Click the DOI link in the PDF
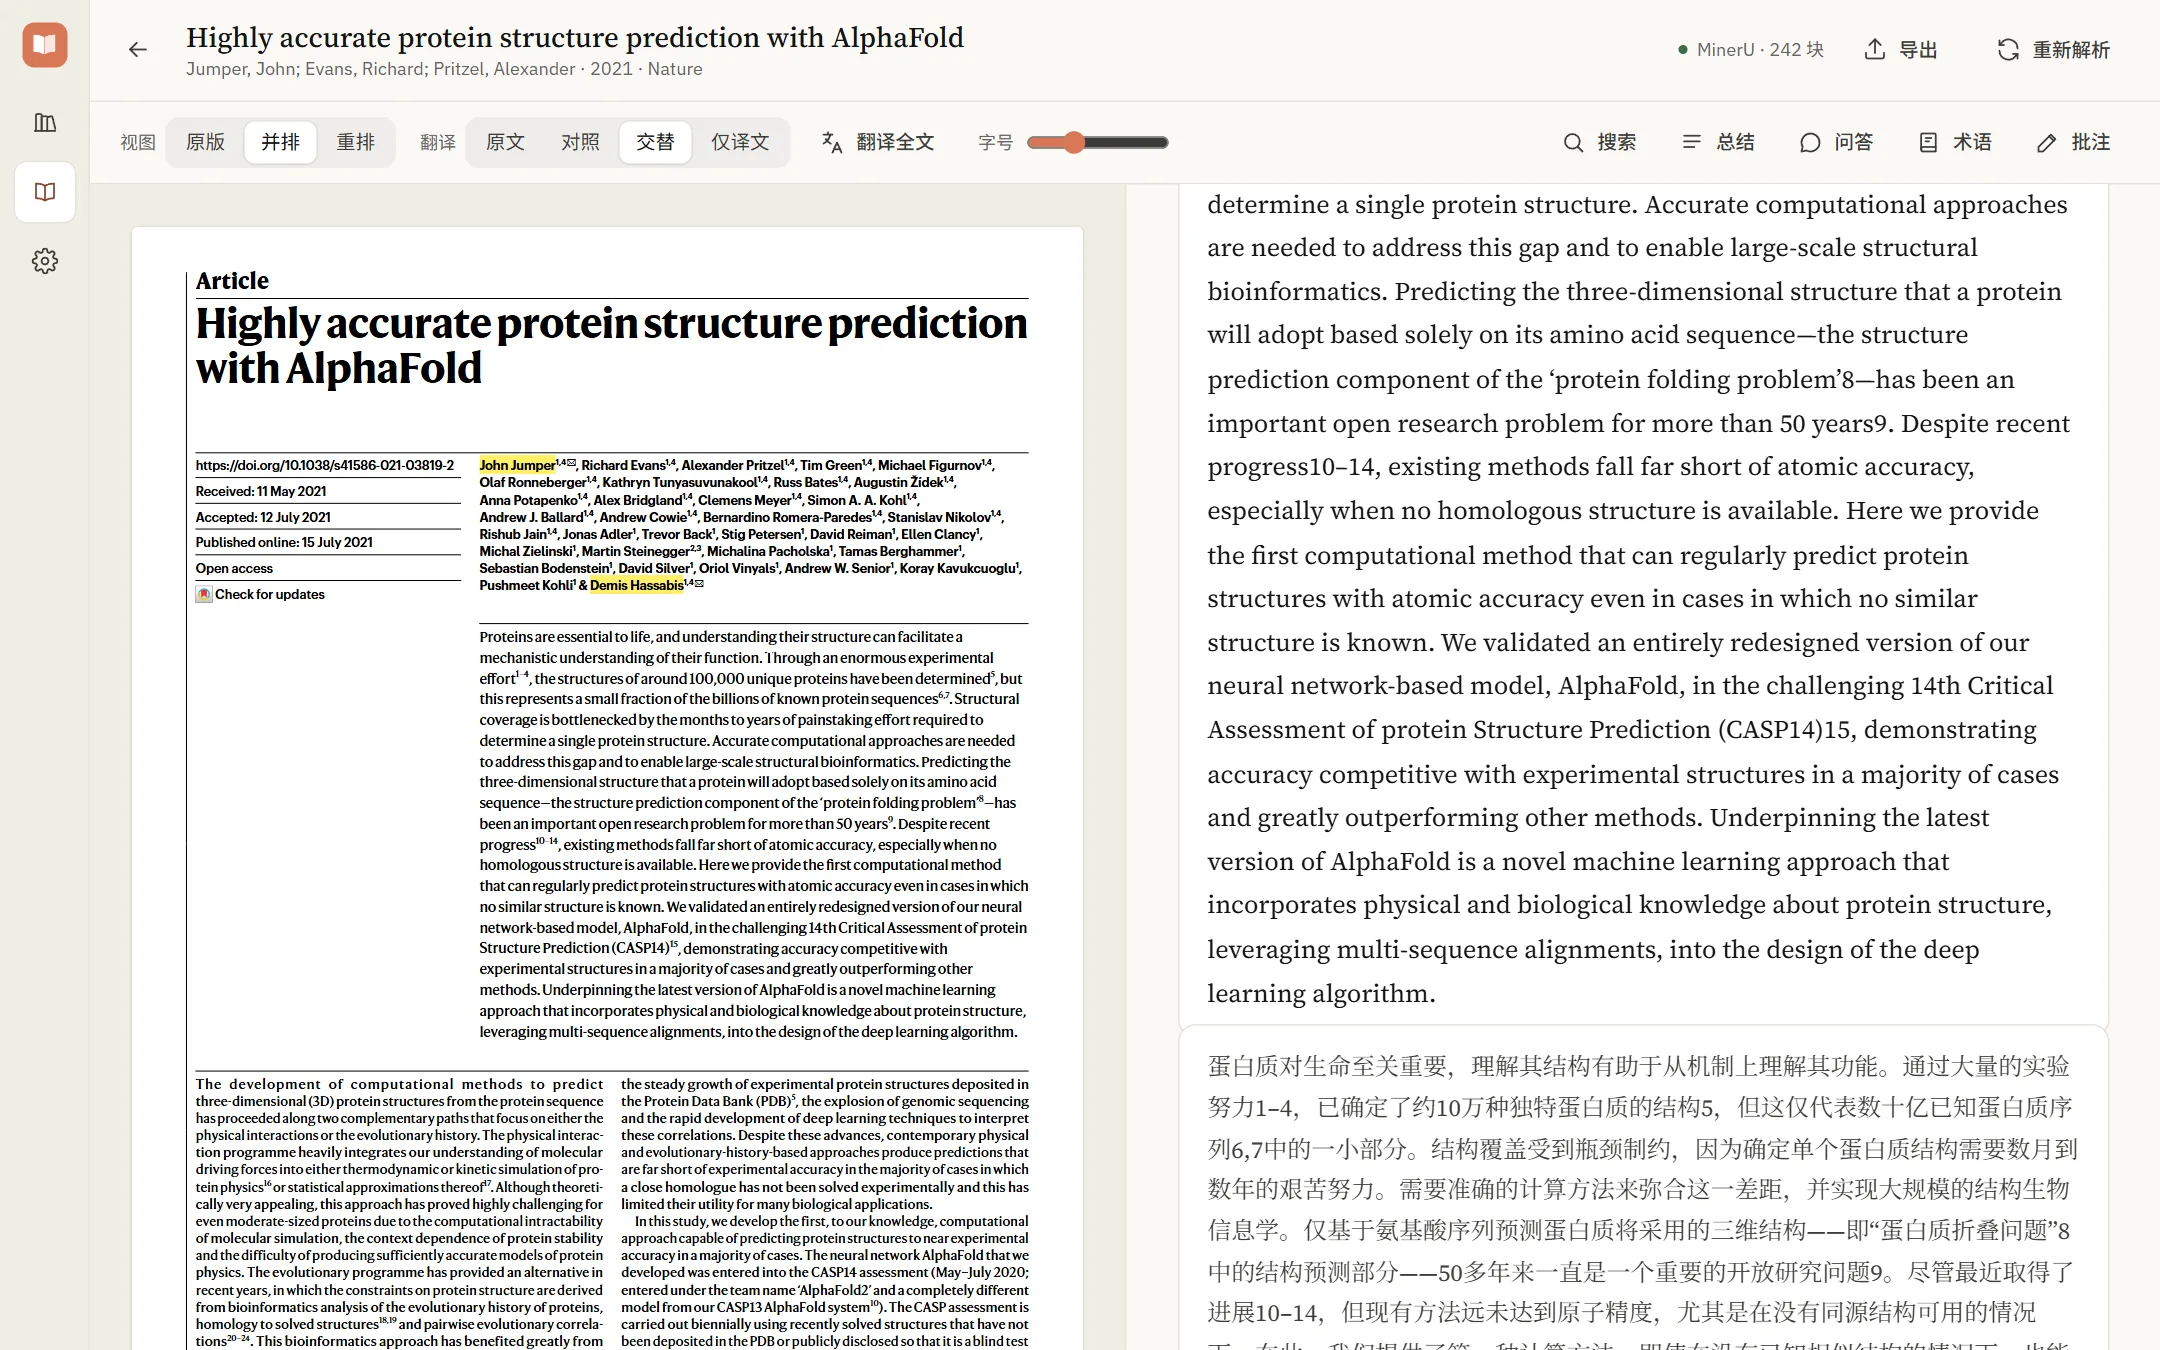 pyautogui.click(x=325, y=465)
